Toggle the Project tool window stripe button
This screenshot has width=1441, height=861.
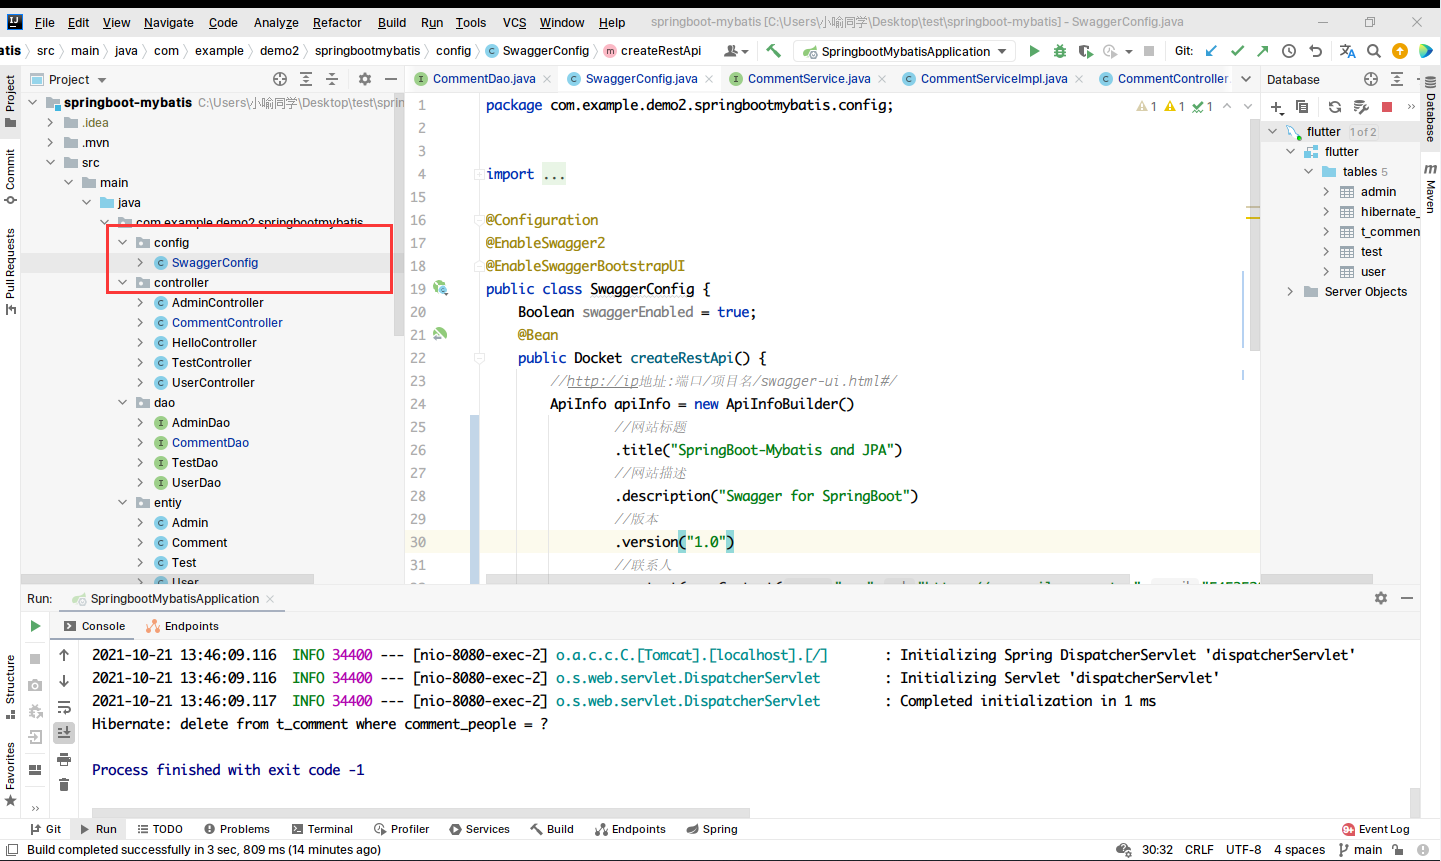pos(10,101)
